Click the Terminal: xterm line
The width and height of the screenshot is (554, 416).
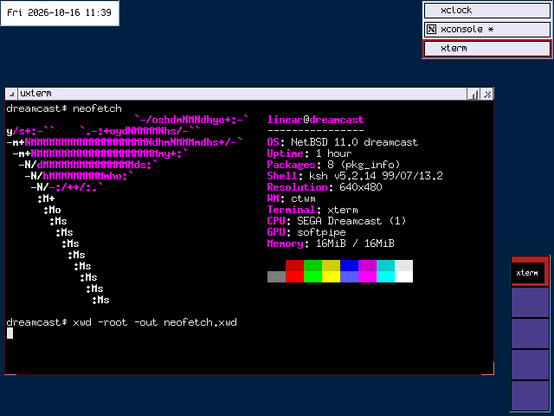(x=312, y=210)
